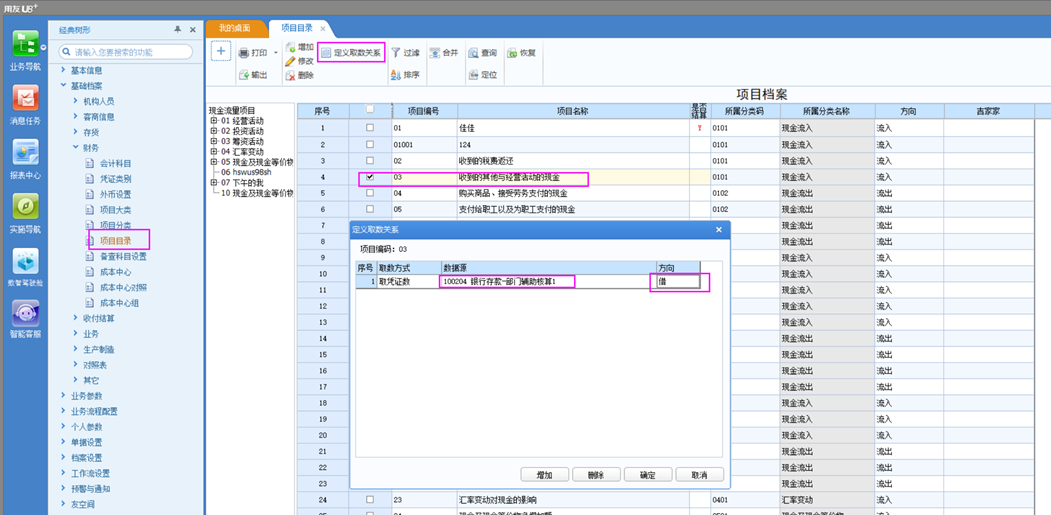Expand 07 下午的我 tree node
This screenshot has width=1051, height=515.
tap(214, 182)
